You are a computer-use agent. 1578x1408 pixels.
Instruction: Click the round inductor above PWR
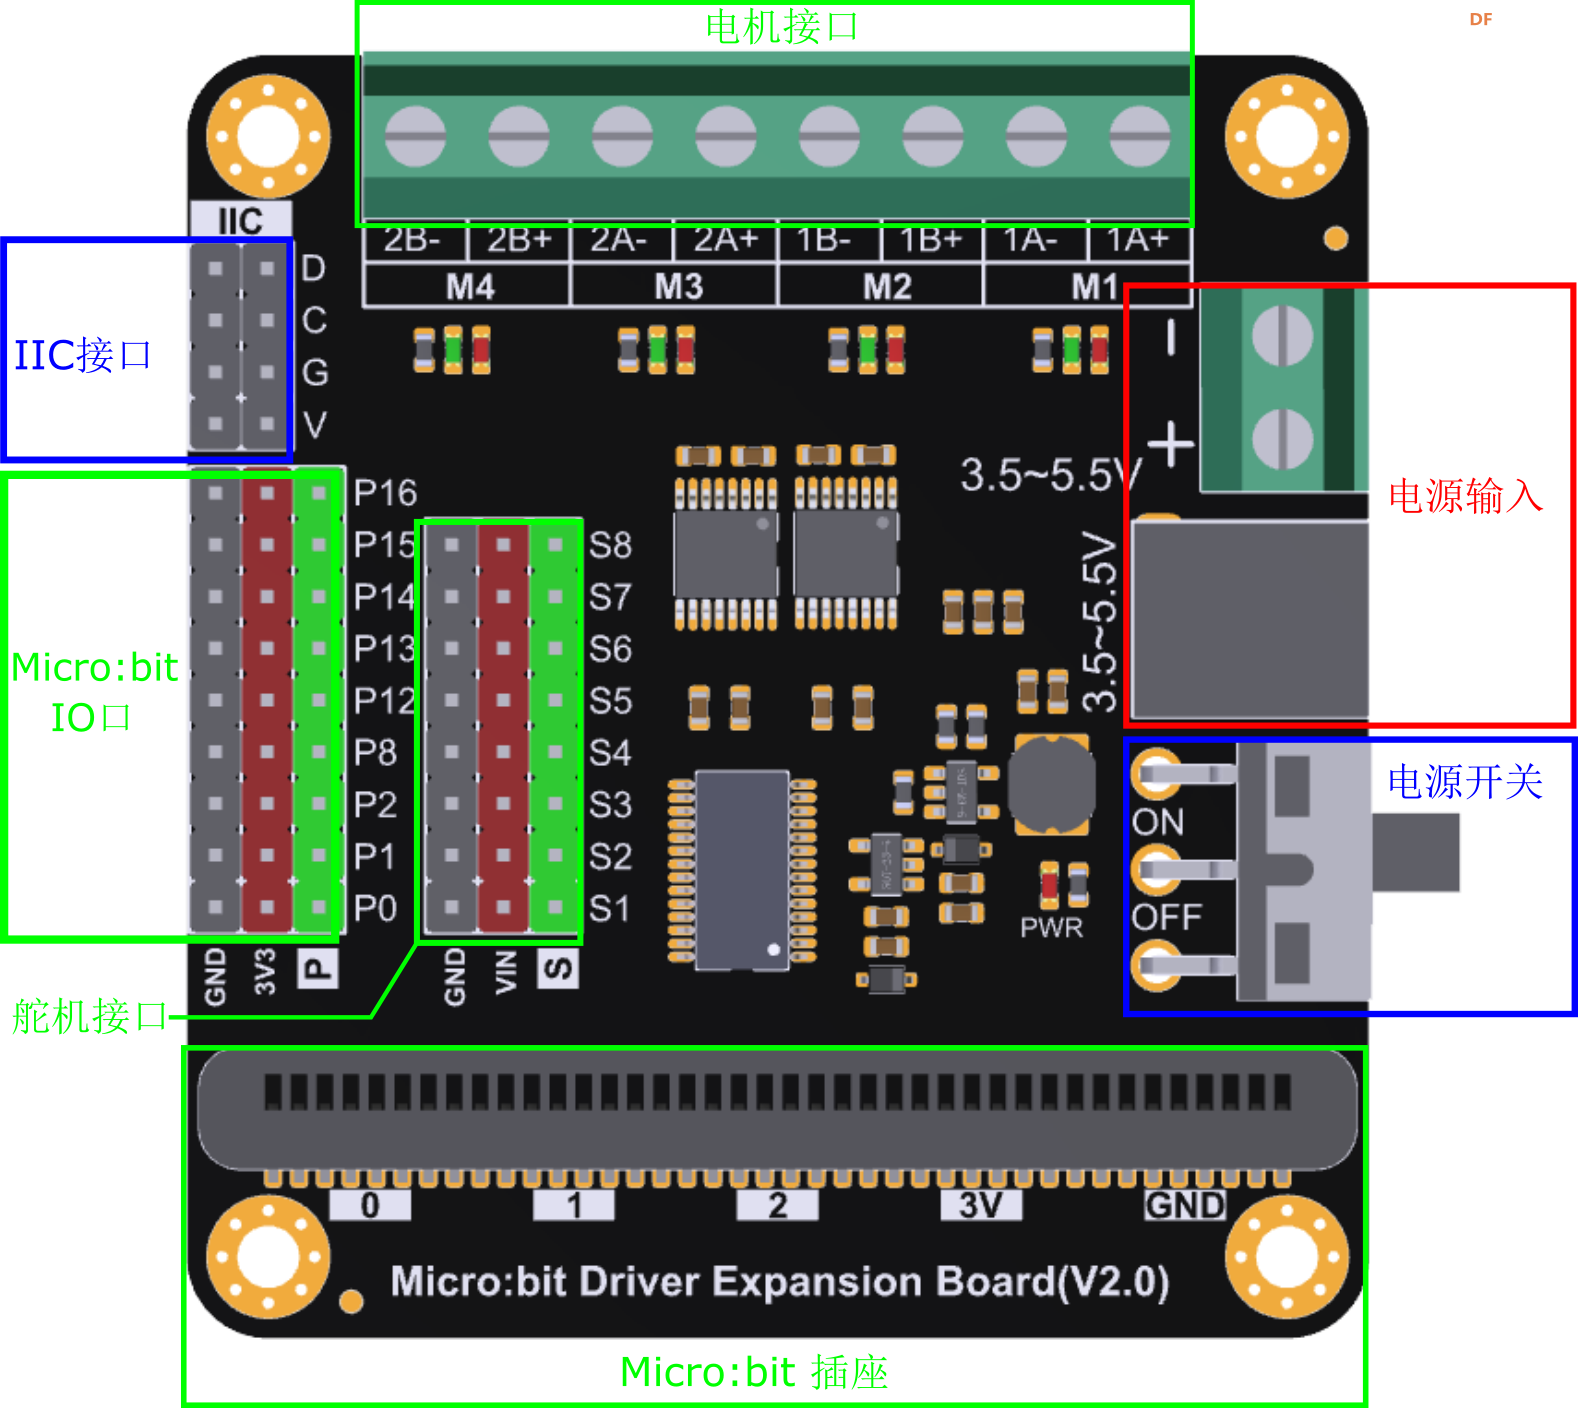(1050, 785)
